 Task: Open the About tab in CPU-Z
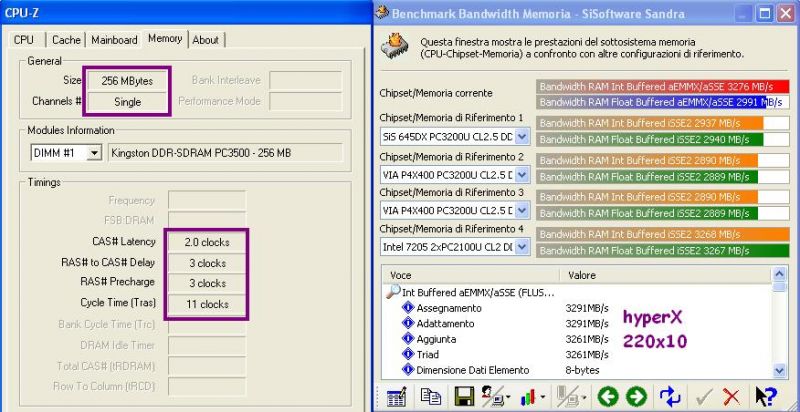tap(206, 40)
